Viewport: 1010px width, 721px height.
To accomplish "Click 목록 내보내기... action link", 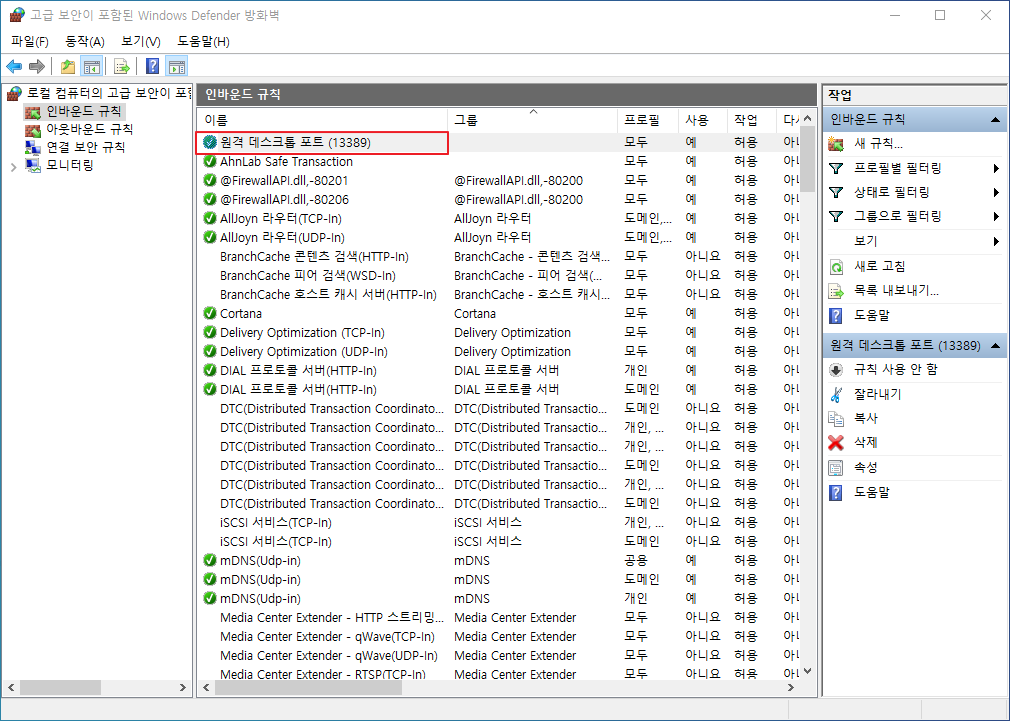I will [x=897, y=291].
